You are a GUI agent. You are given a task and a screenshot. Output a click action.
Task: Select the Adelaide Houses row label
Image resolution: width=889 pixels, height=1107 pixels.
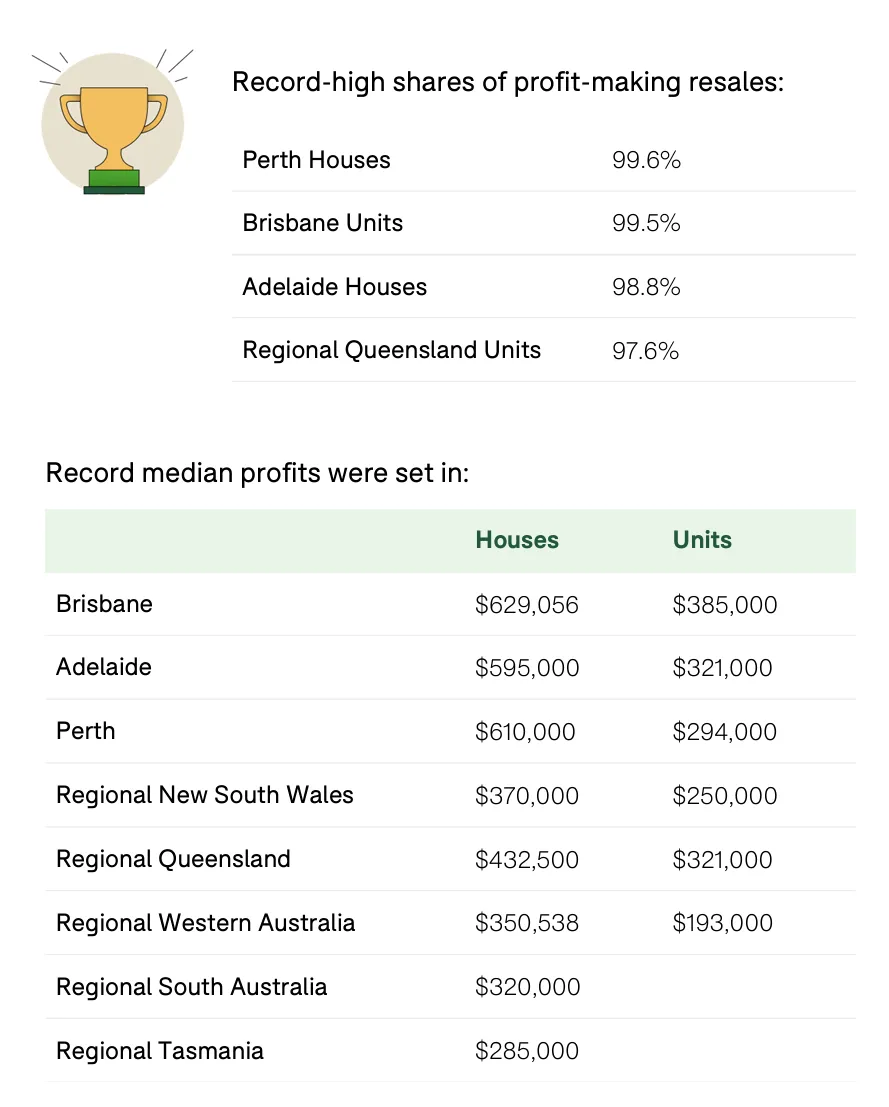coord(335,287)
